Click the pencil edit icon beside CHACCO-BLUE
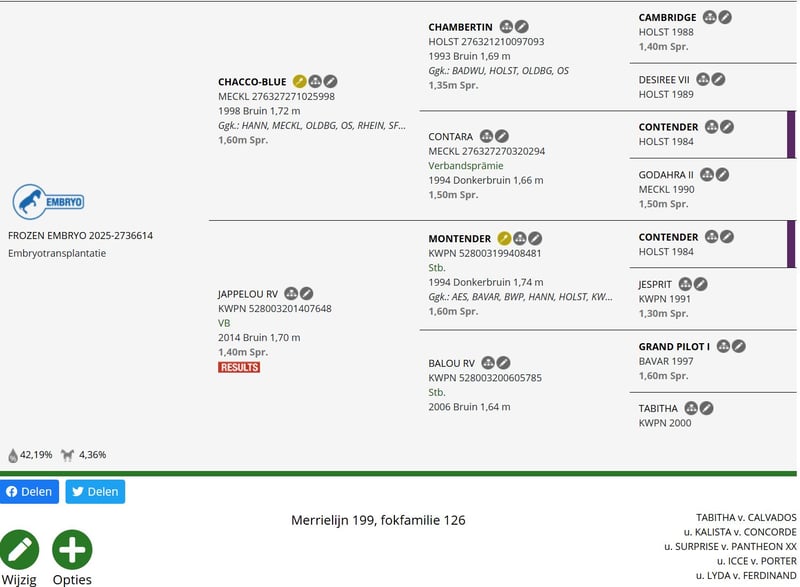This screenshot has height=587, width=800. 331,81
